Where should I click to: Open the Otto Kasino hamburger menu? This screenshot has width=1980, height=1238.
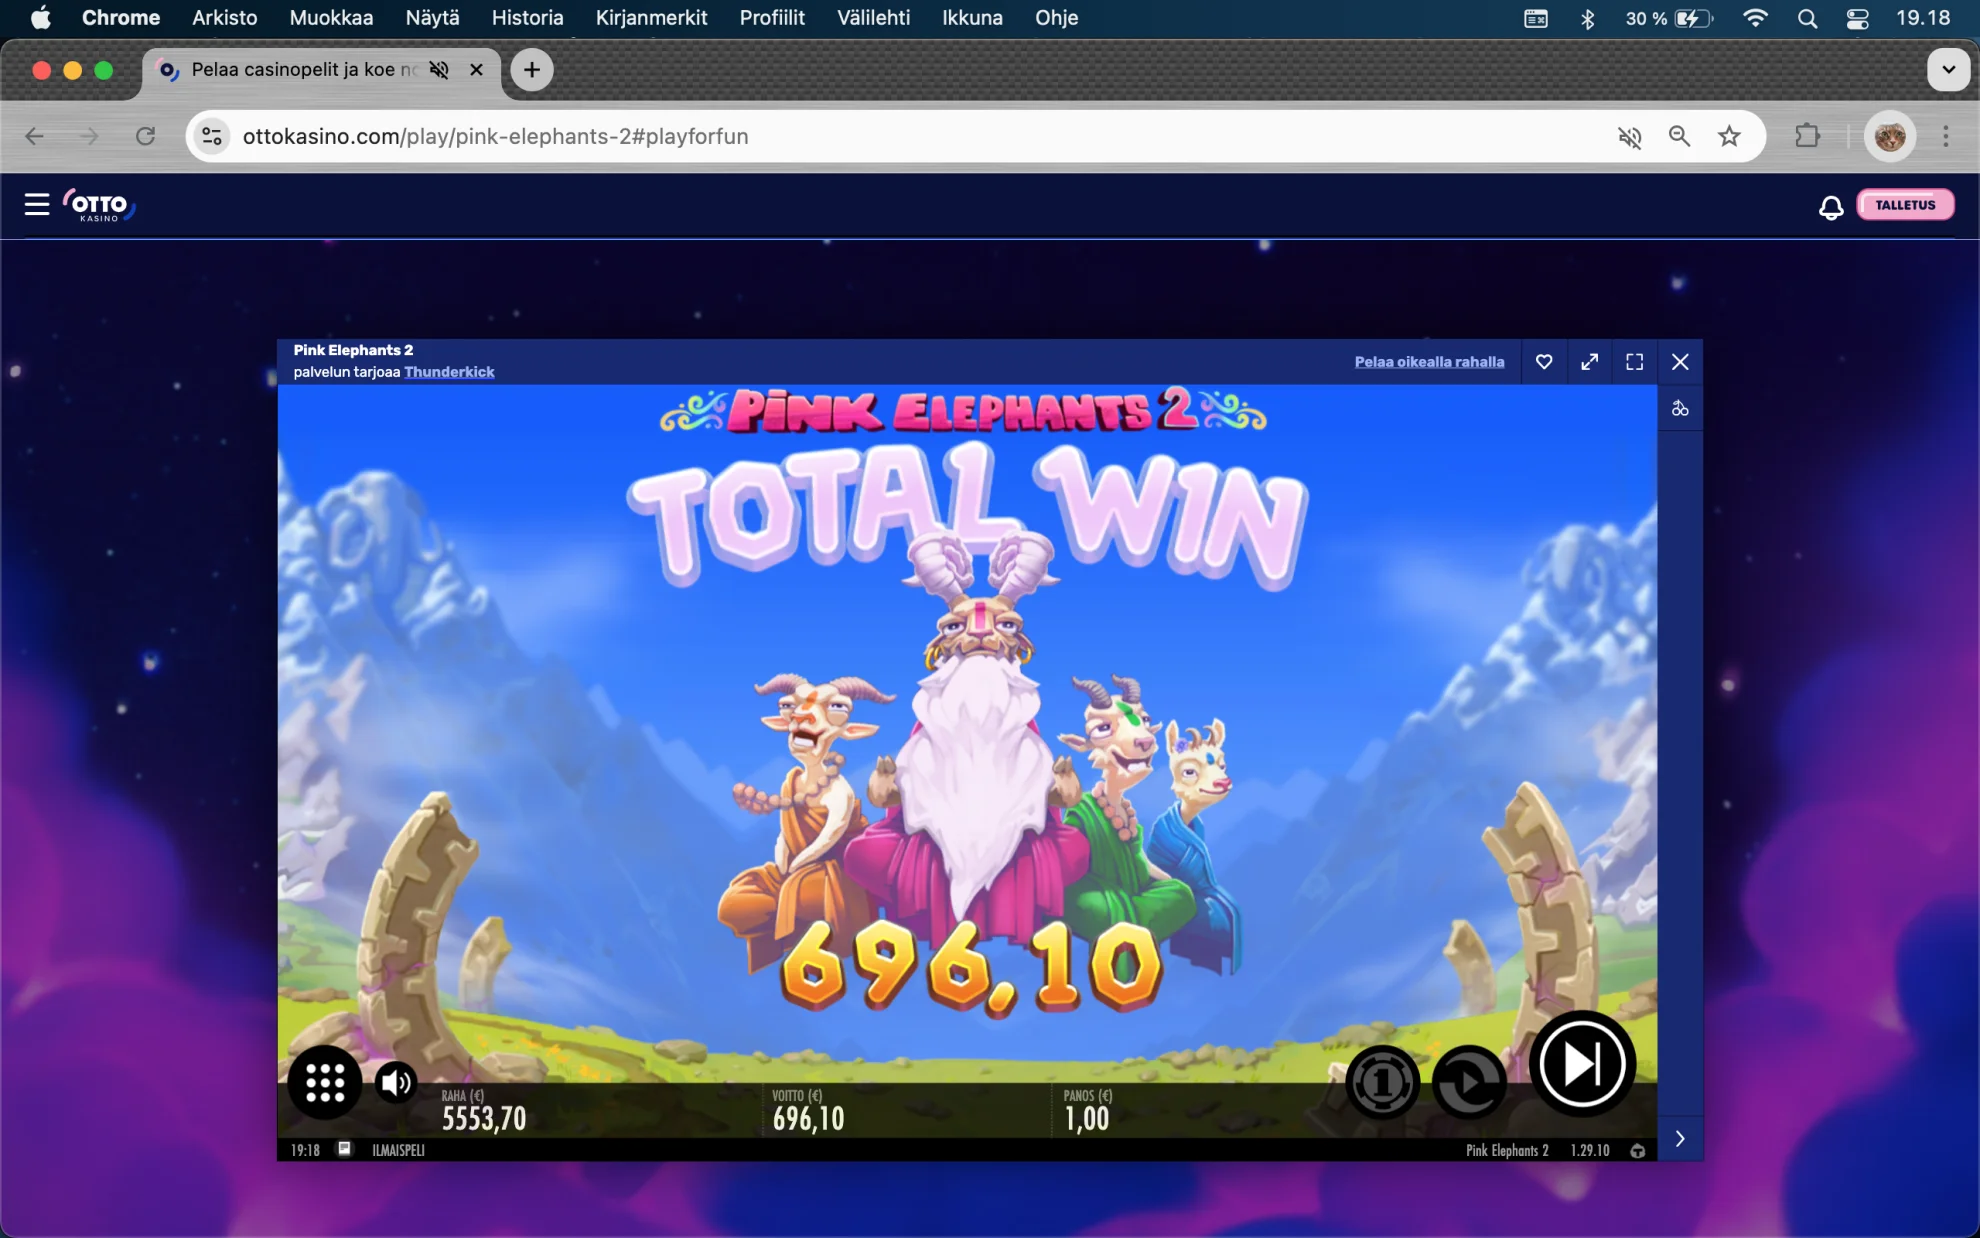tap(37, 205)
